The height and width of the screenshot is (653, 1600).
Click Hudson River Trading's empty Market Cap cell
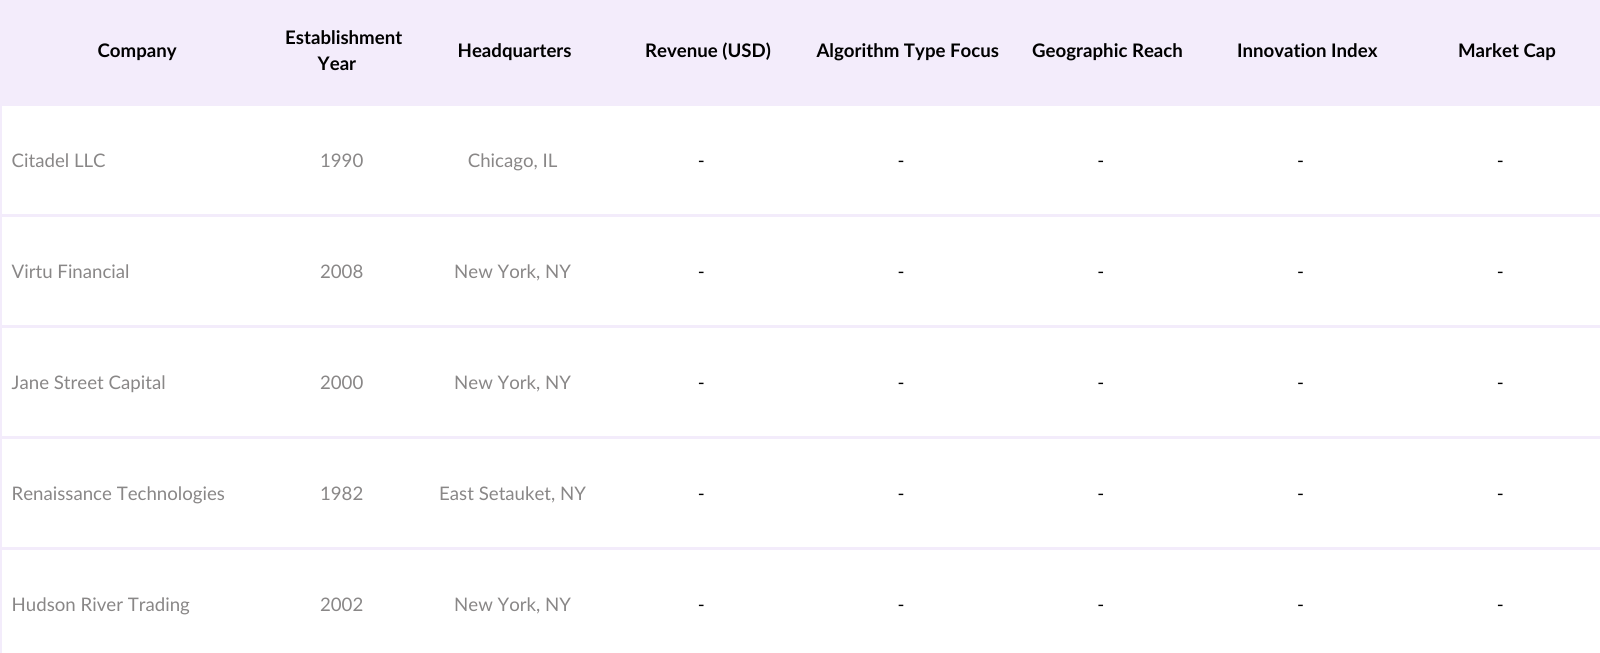(x=1499, y=605)
